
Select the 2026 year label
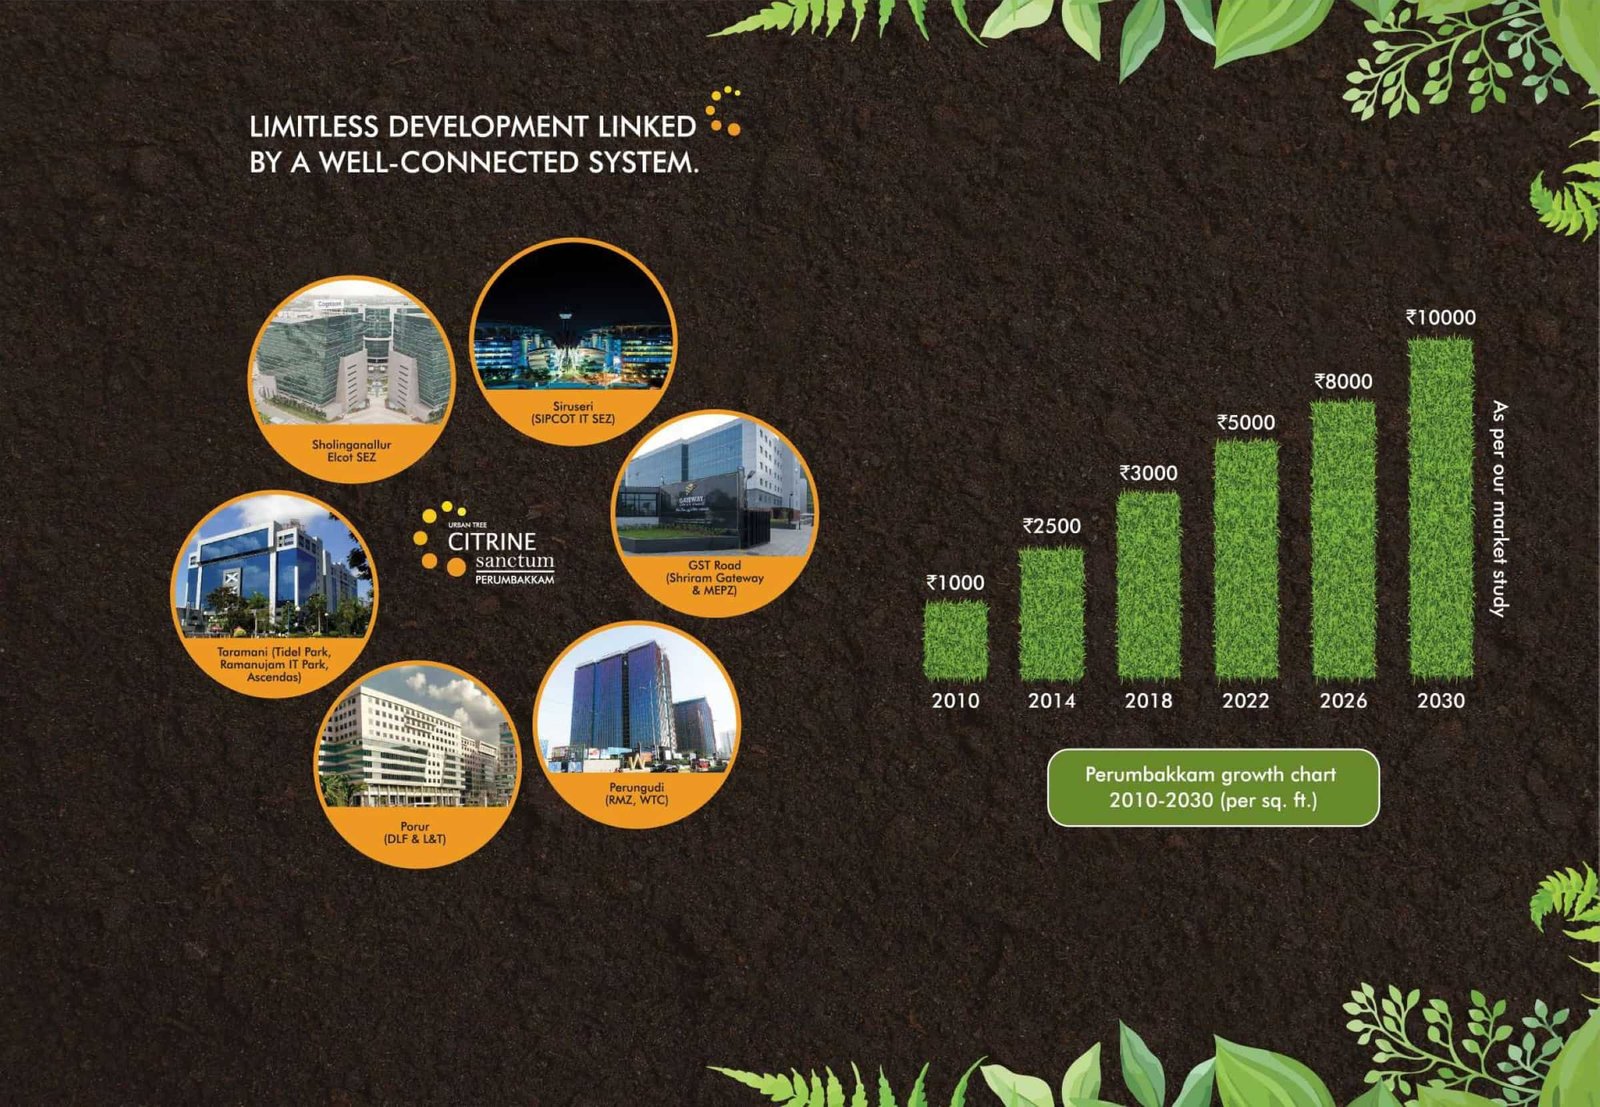coord(1343,700)
